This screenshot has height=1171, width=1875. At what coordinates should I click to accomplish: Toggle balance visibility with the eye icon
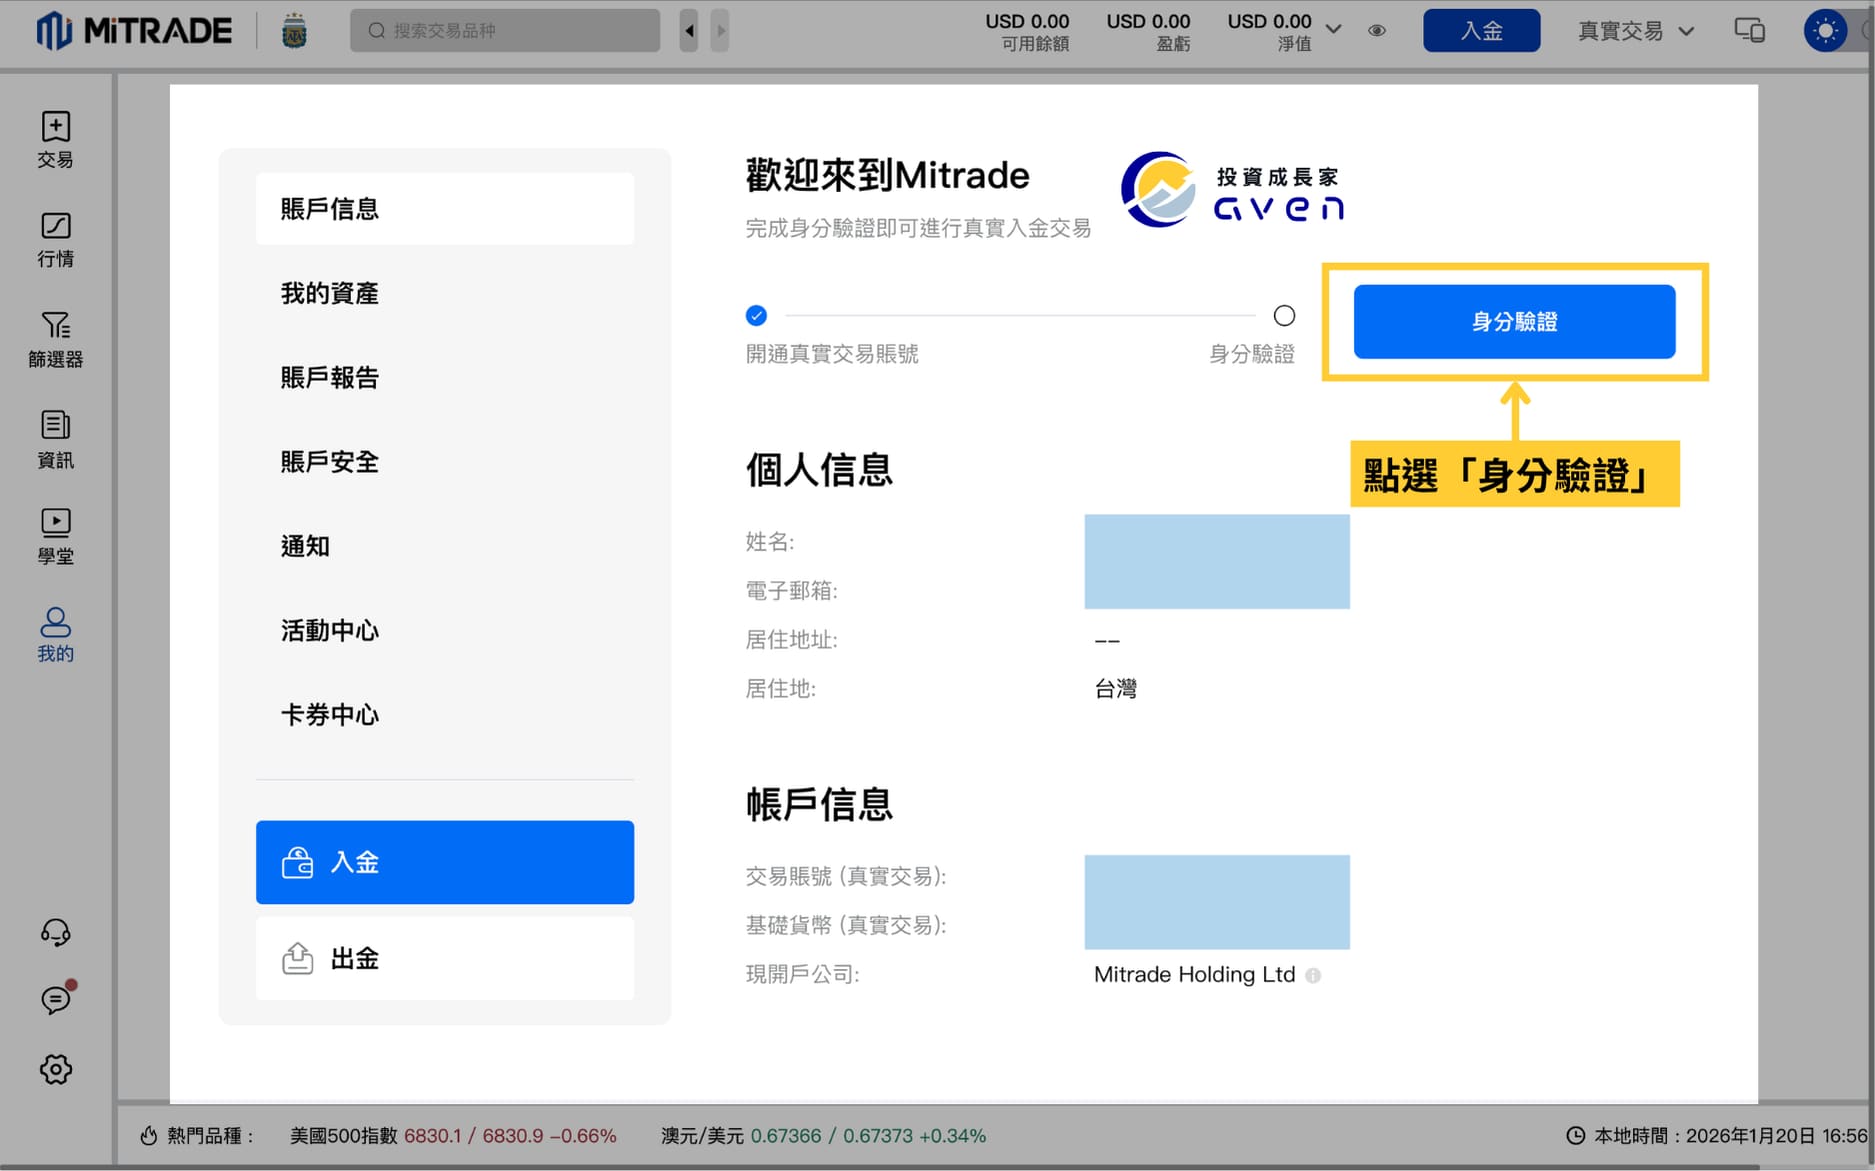(x=1376, y=30)
